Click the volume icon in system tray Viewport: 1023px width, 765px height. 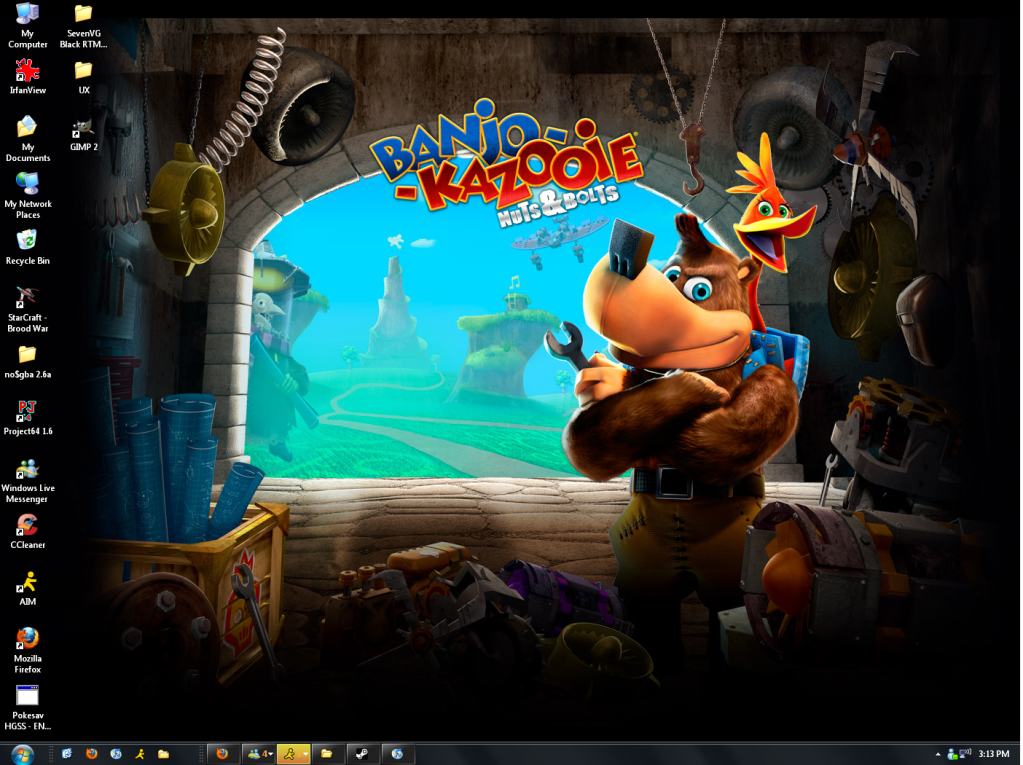point(967,753)
